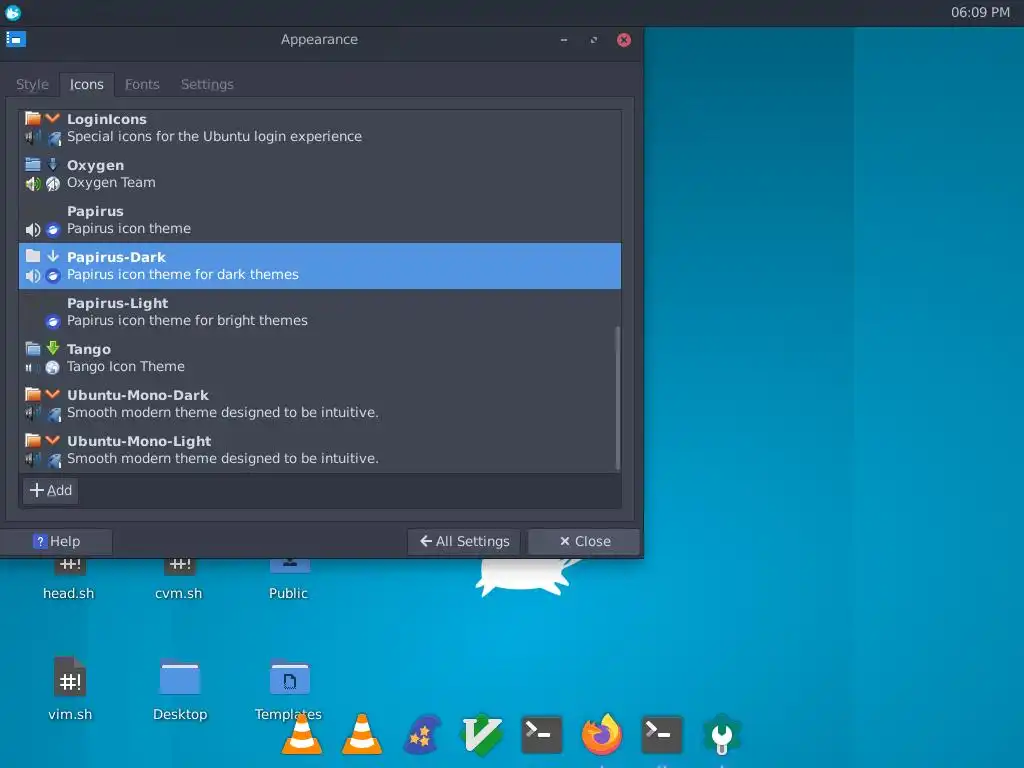
Task: Click the Tango theme green download arrow icon
Action: point(53,348)
